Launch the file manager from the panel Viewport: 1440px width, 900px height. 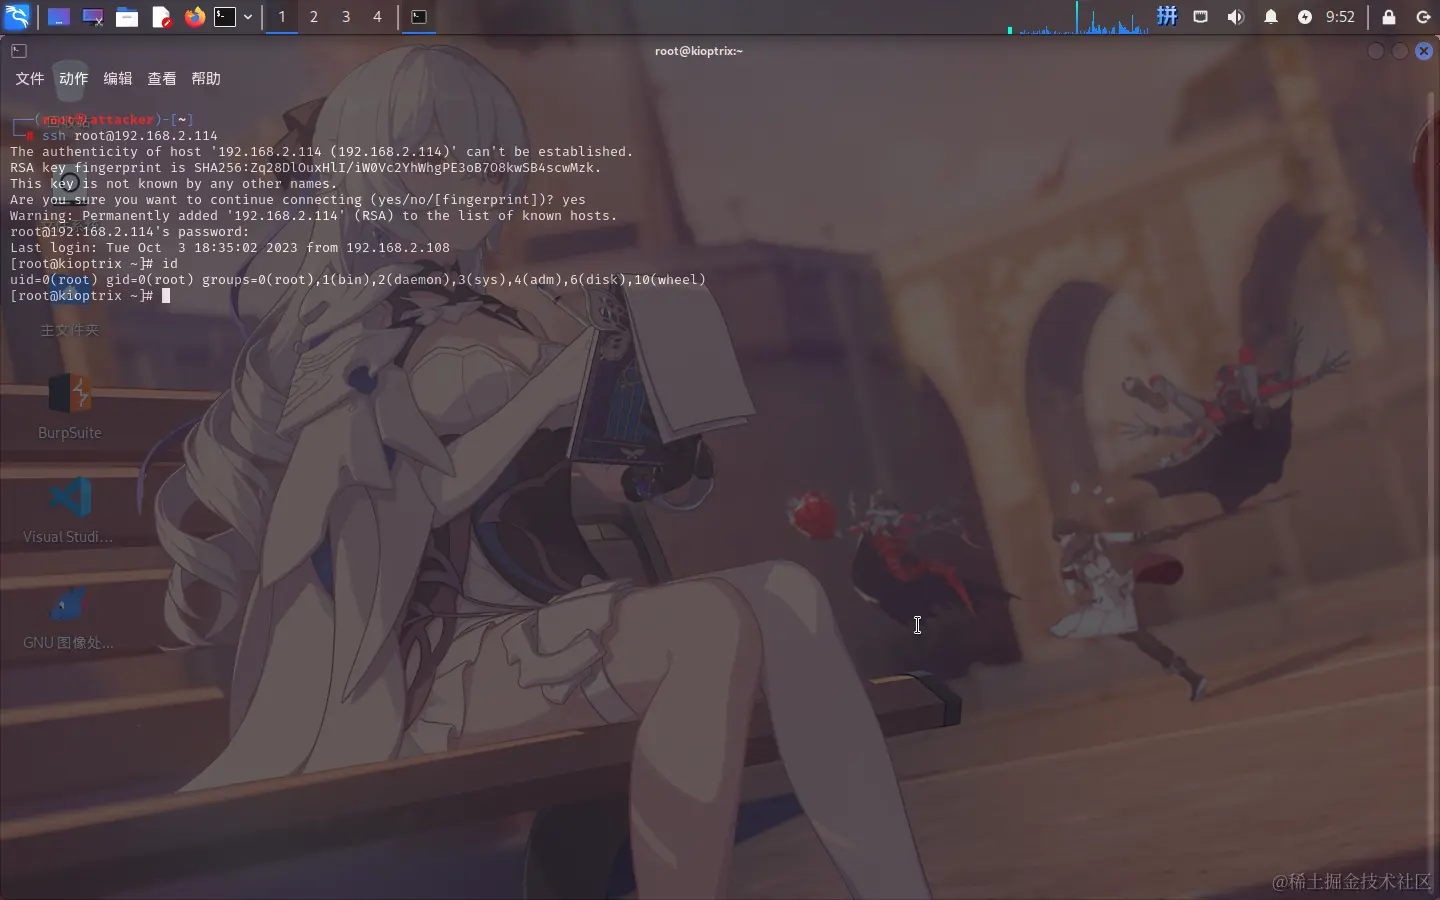coord(127,17)
